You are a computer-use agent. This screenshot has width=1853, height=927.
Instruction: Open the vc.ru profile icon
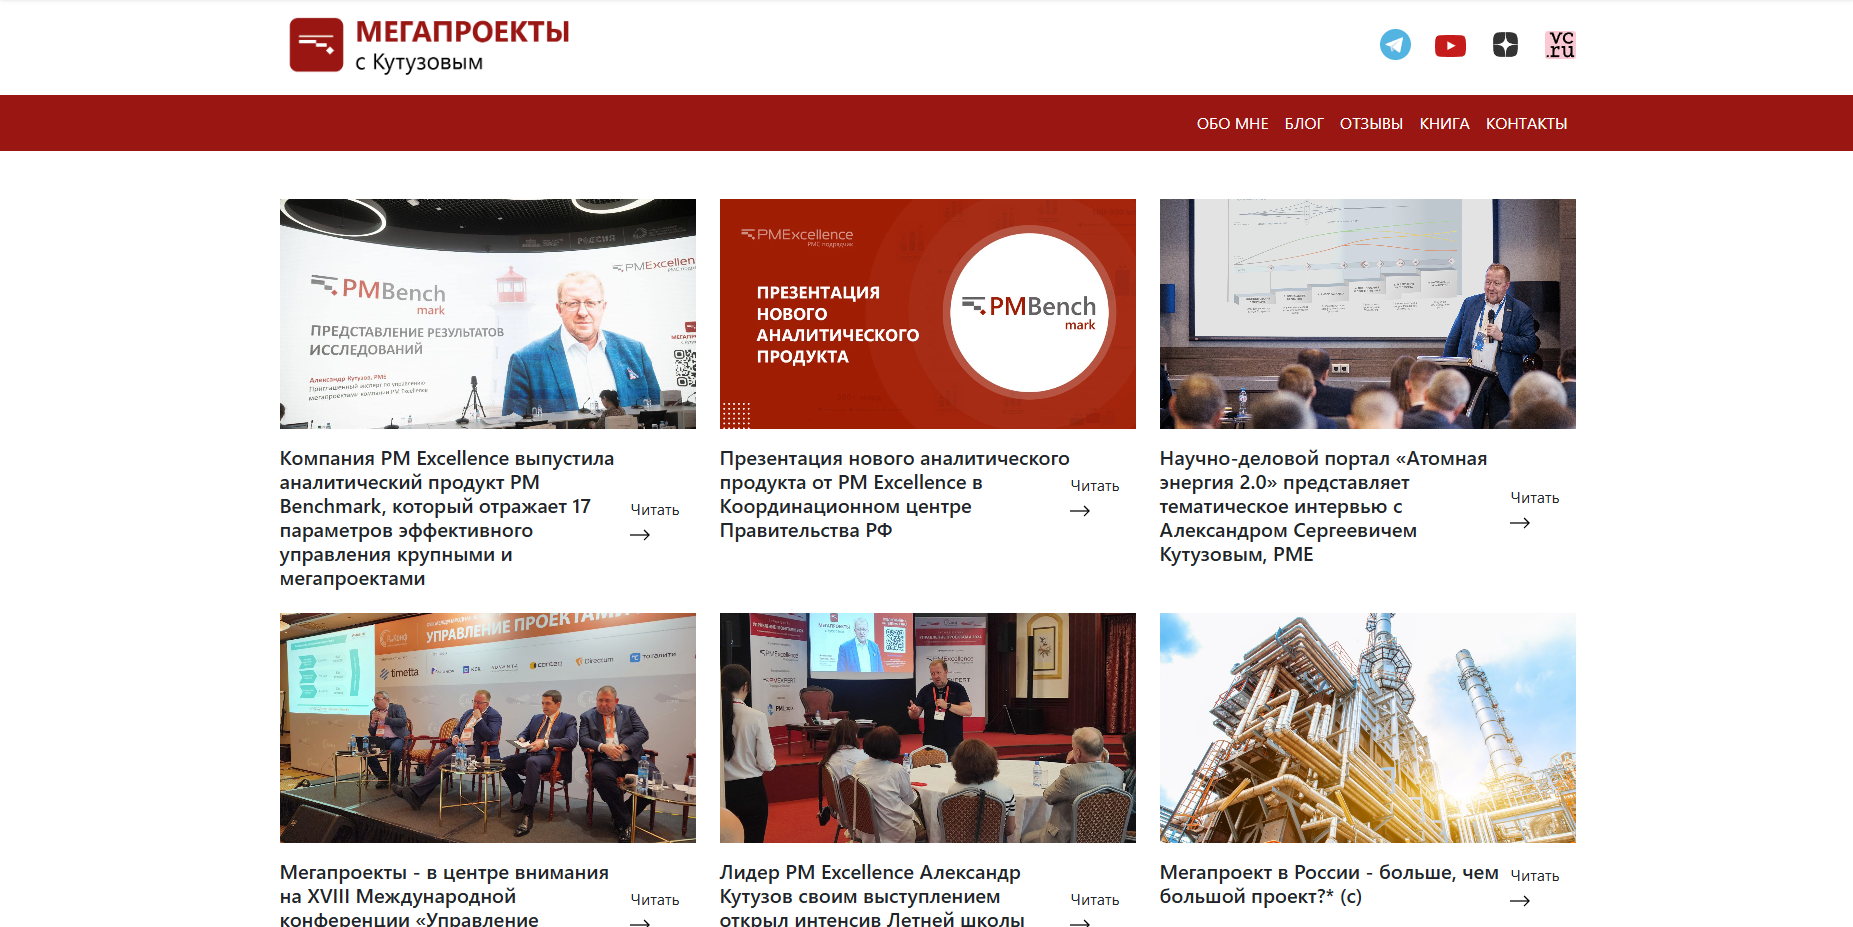click(1560, 45)
